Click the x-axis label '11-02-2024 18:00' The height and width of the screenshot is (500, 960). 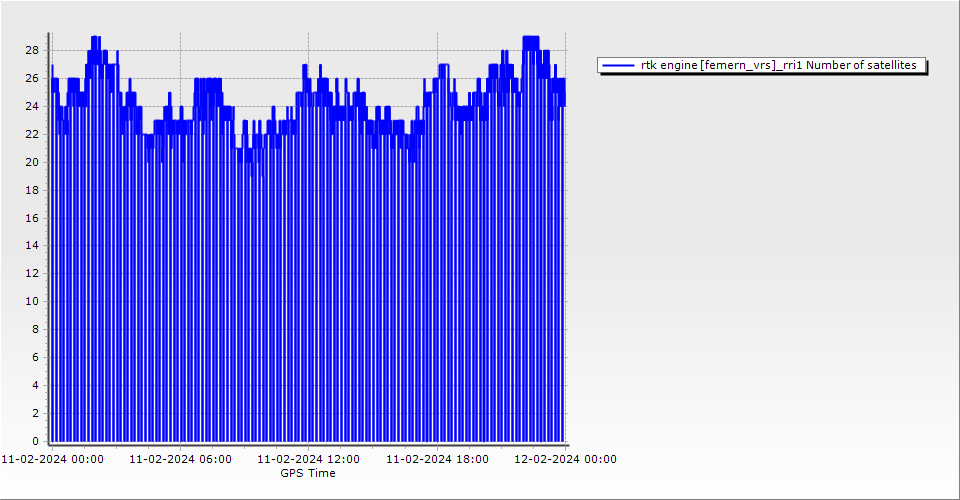coord(437,460)
